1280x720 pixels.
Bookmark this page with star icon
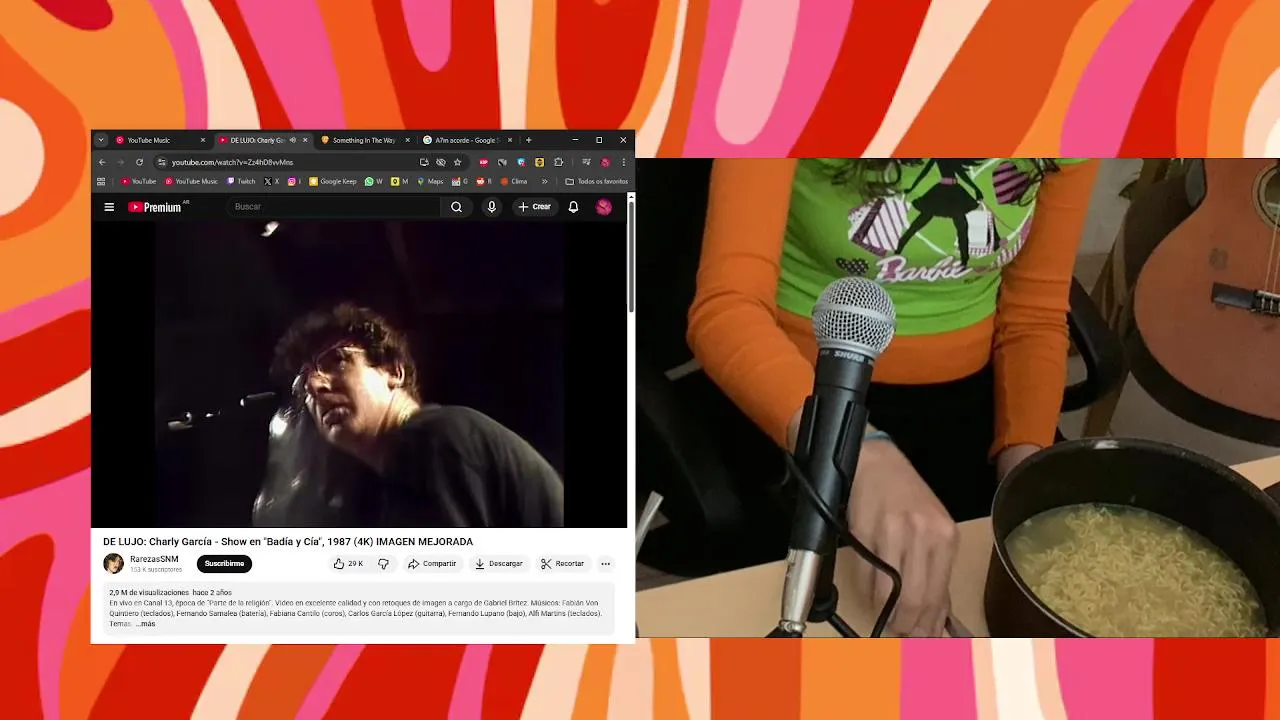(x=458, y=162)
